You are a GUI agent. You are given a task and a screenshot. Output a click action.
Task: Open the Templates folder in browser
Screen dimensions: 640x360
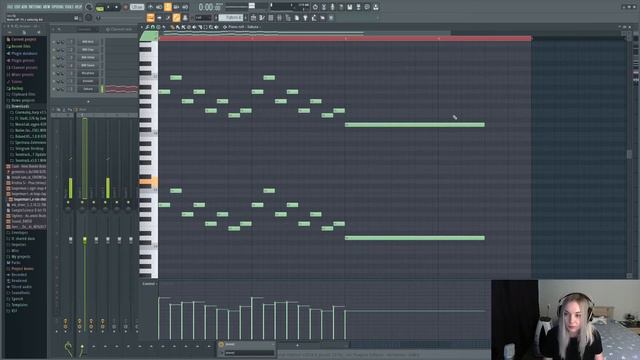point(19,305)
